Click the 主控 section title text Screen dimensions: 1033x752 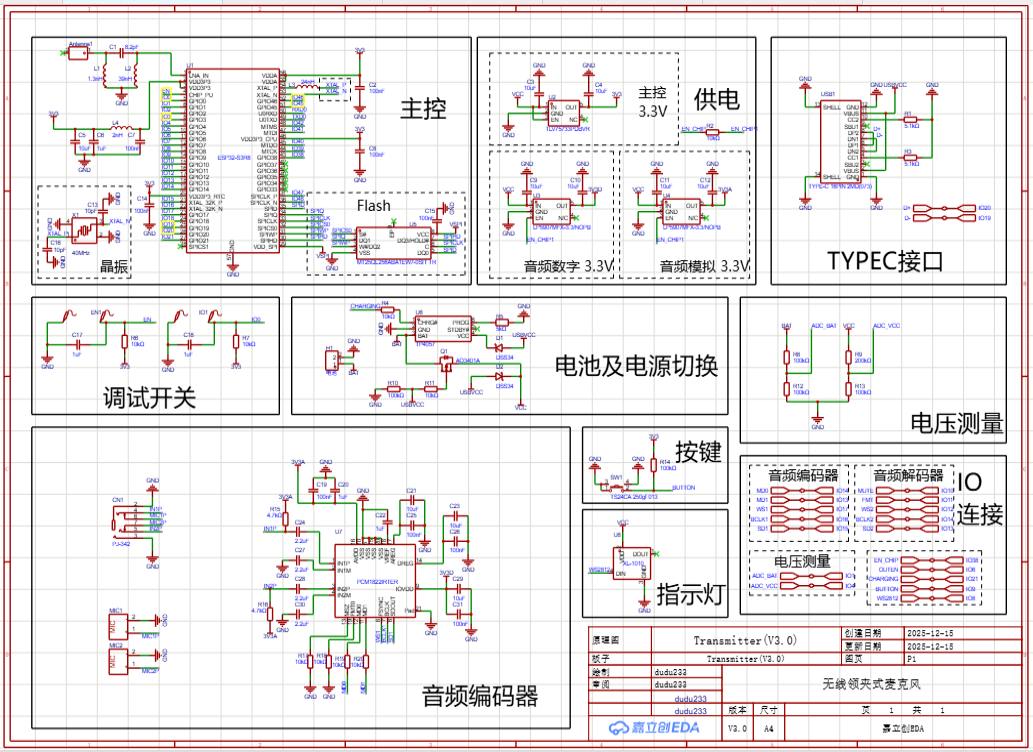click(x=422, y=109)
